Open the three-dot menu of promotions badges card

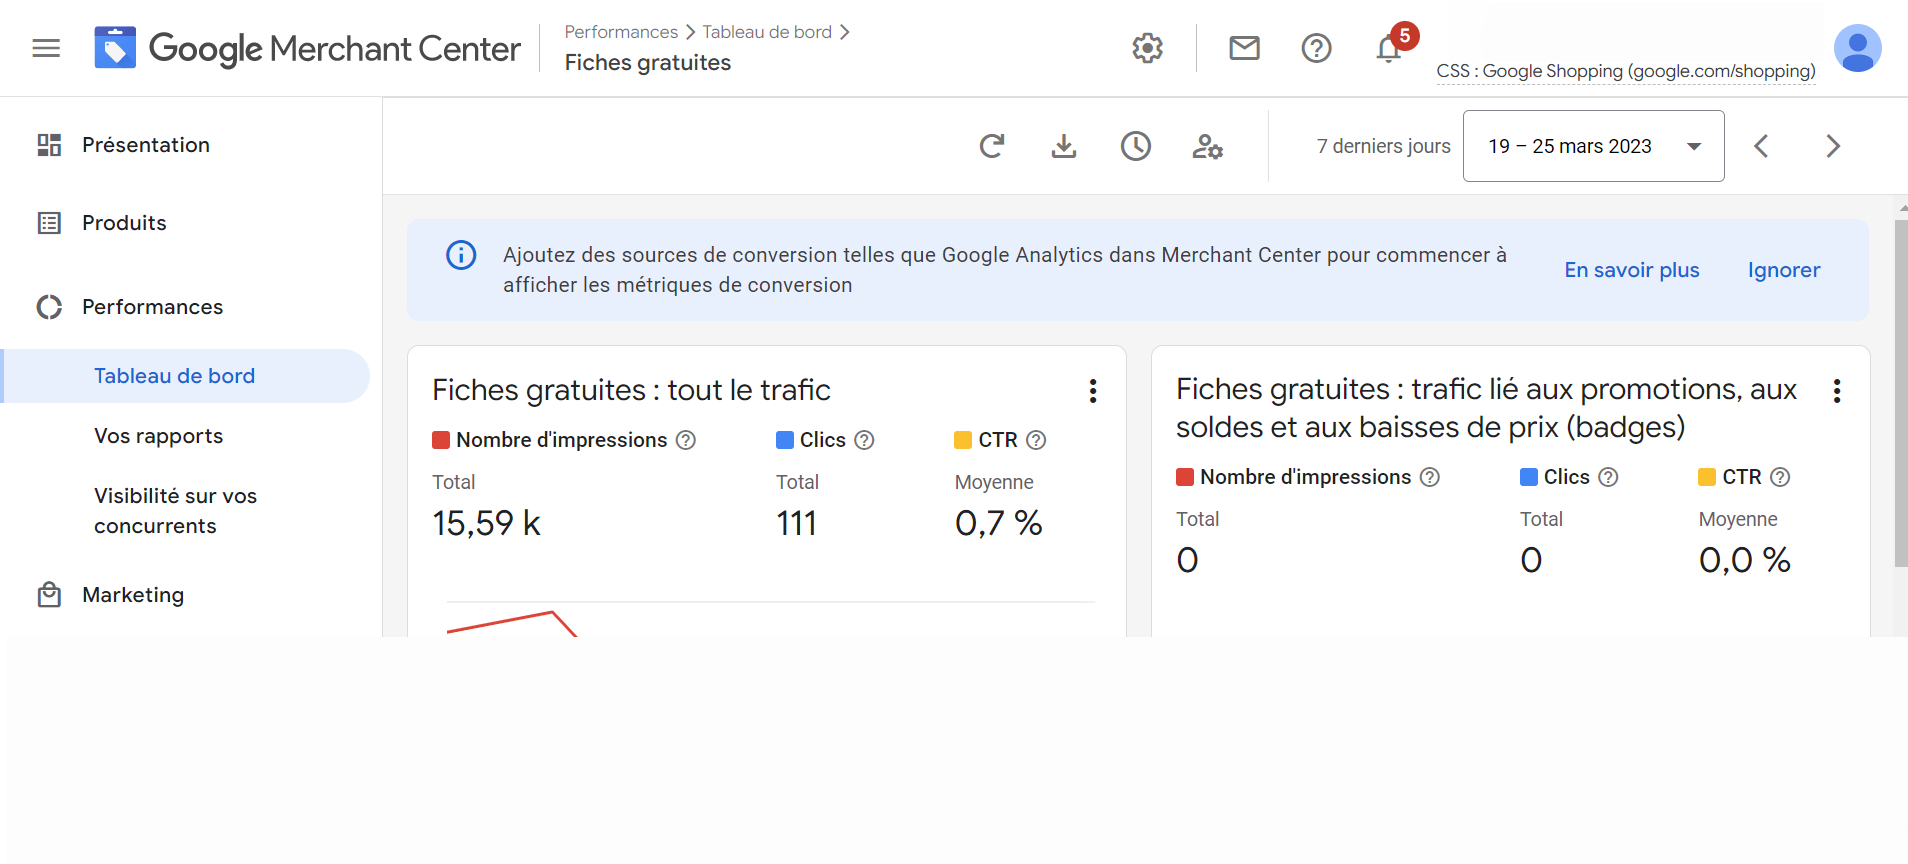pos(1837,391)
